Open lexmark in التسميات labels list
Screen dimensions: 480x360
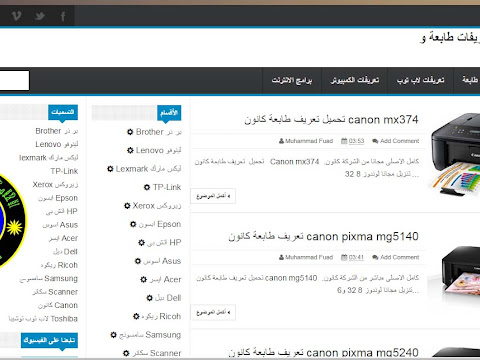coord(49,158)
